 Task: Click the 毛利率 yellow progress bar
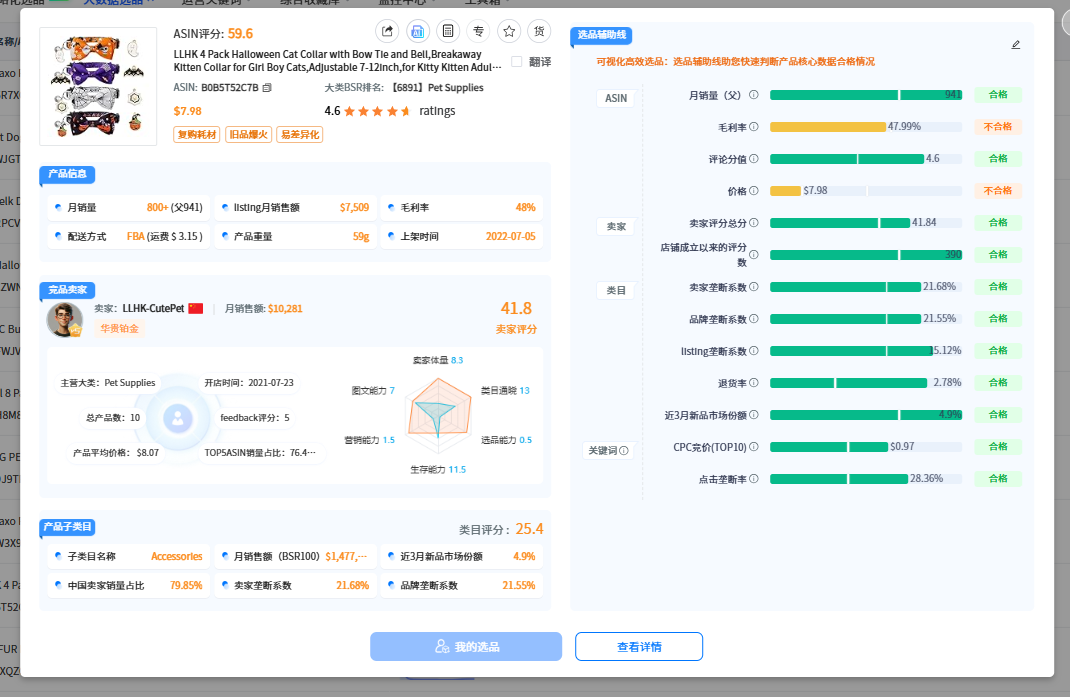coord(828,127)
